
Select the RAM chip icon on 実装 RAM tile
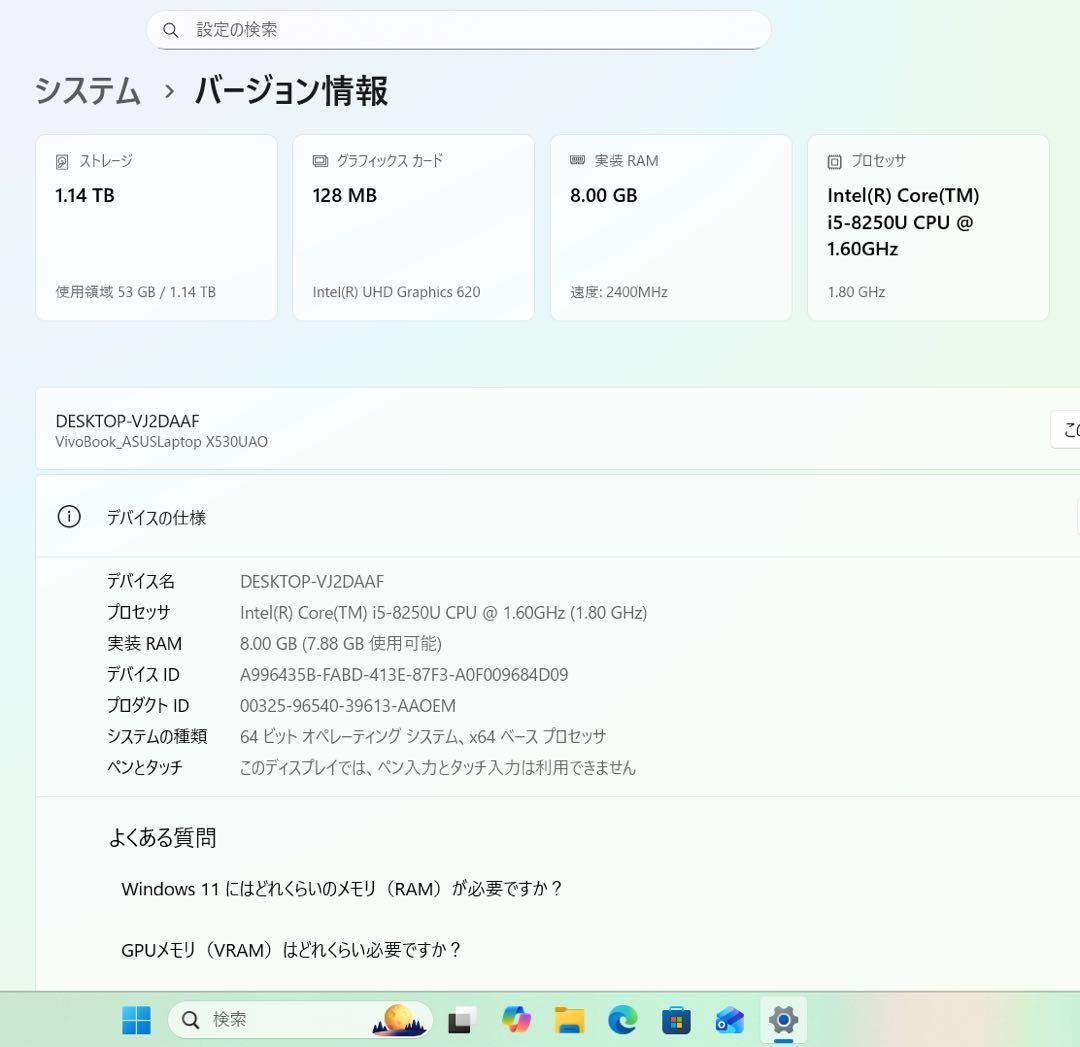[578, 160]
